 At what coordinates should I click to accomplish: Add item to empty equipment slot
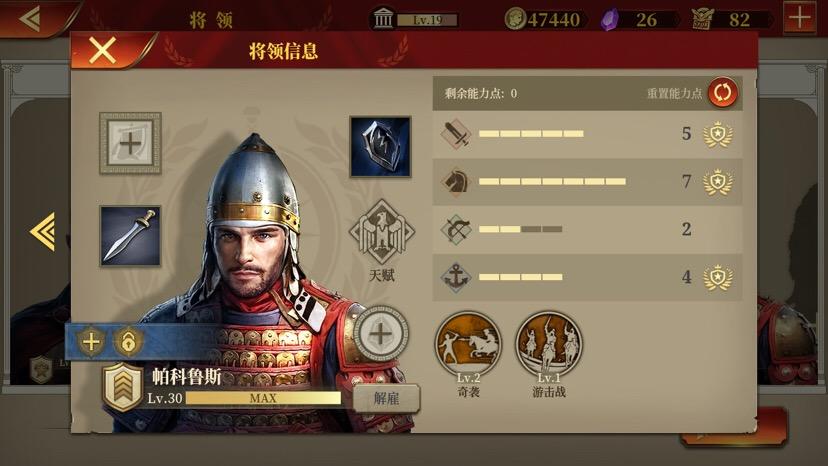click(130, 143)
